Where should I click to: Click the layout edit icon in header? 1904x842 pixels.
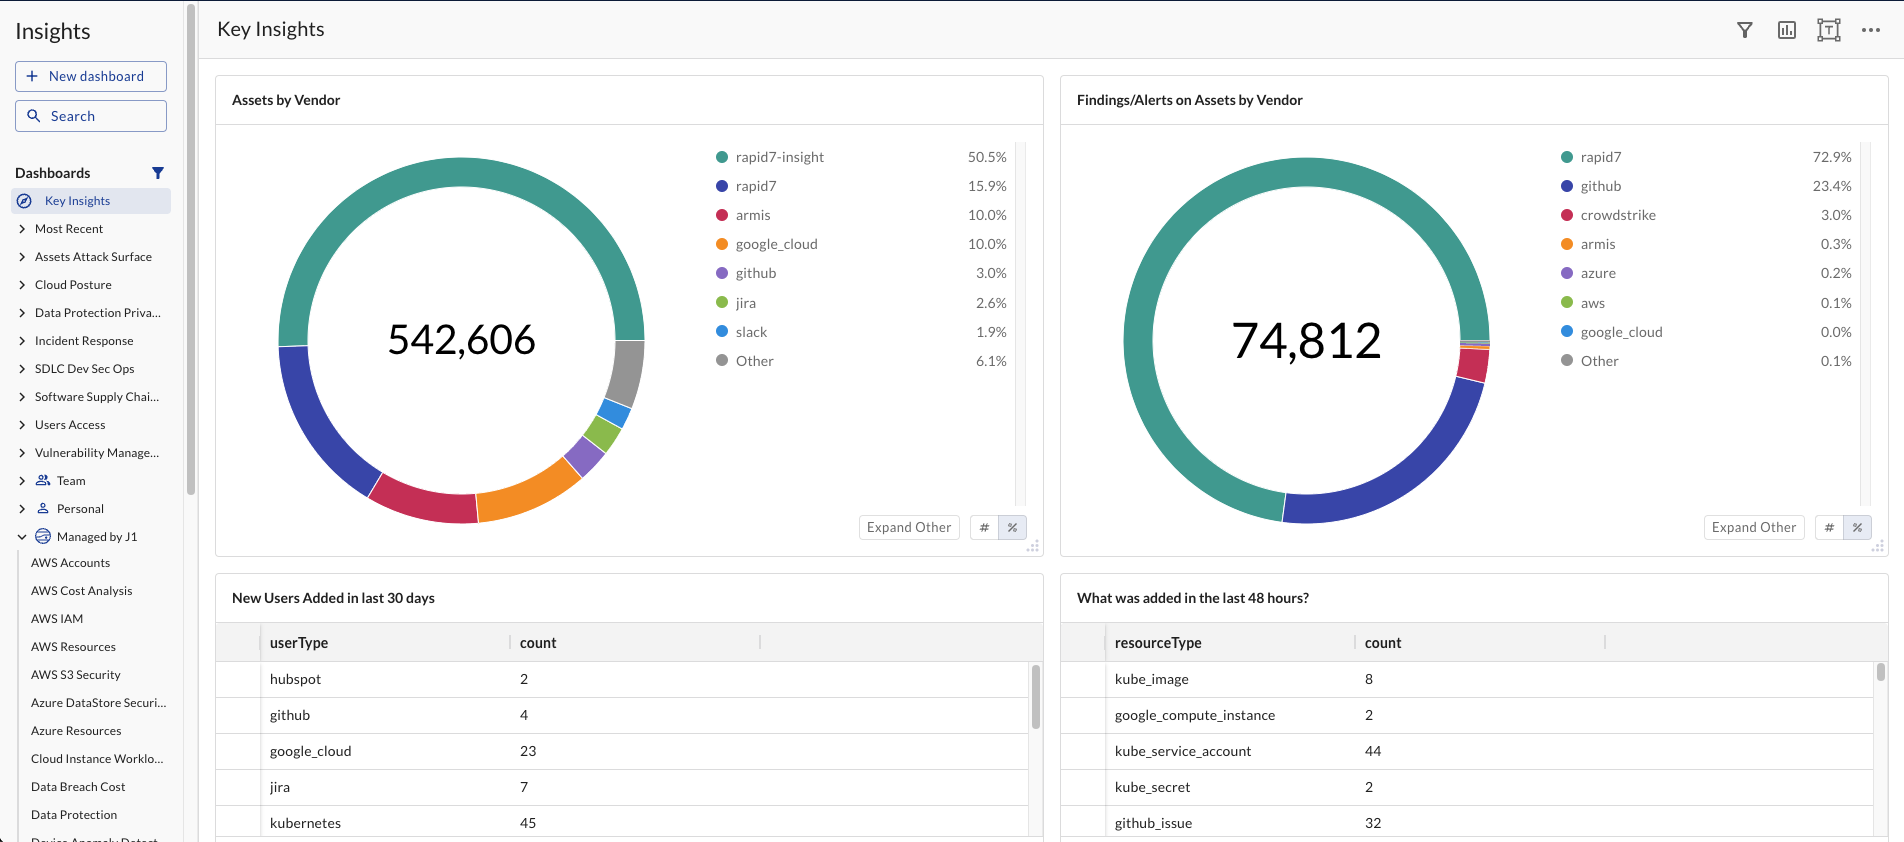click(x=1829, y=30)
